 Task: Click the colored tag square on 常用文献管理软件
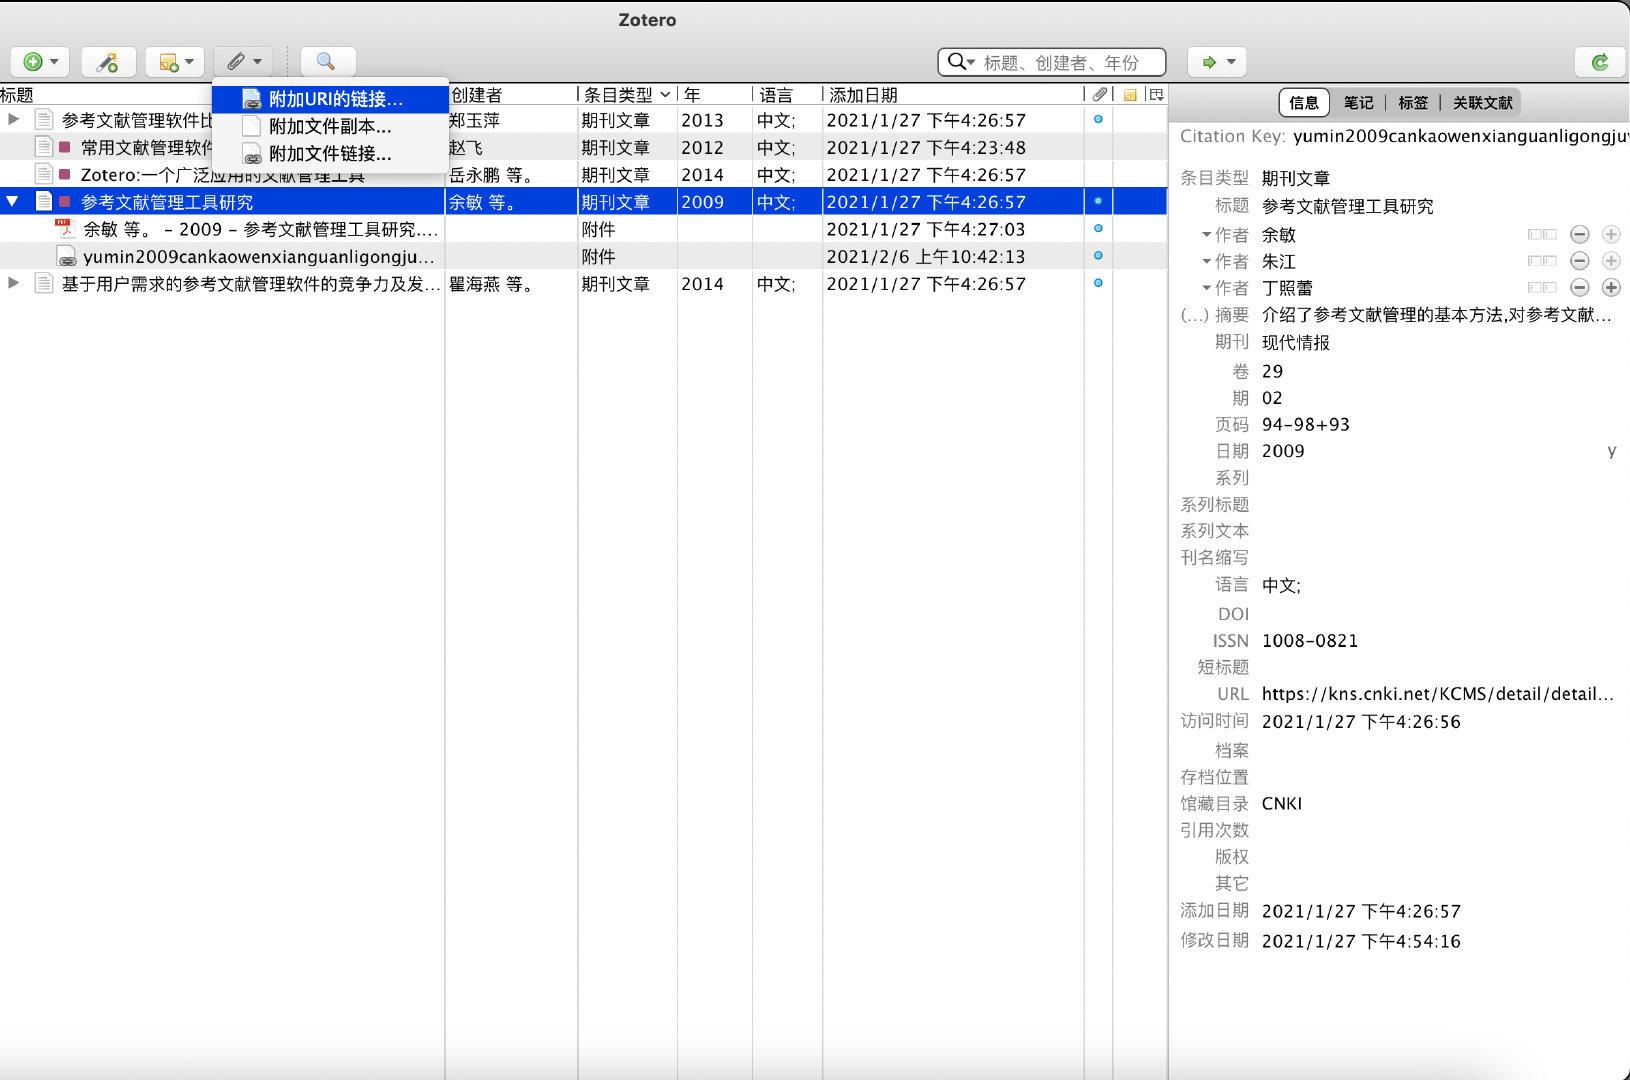click(x=65, y=147)
